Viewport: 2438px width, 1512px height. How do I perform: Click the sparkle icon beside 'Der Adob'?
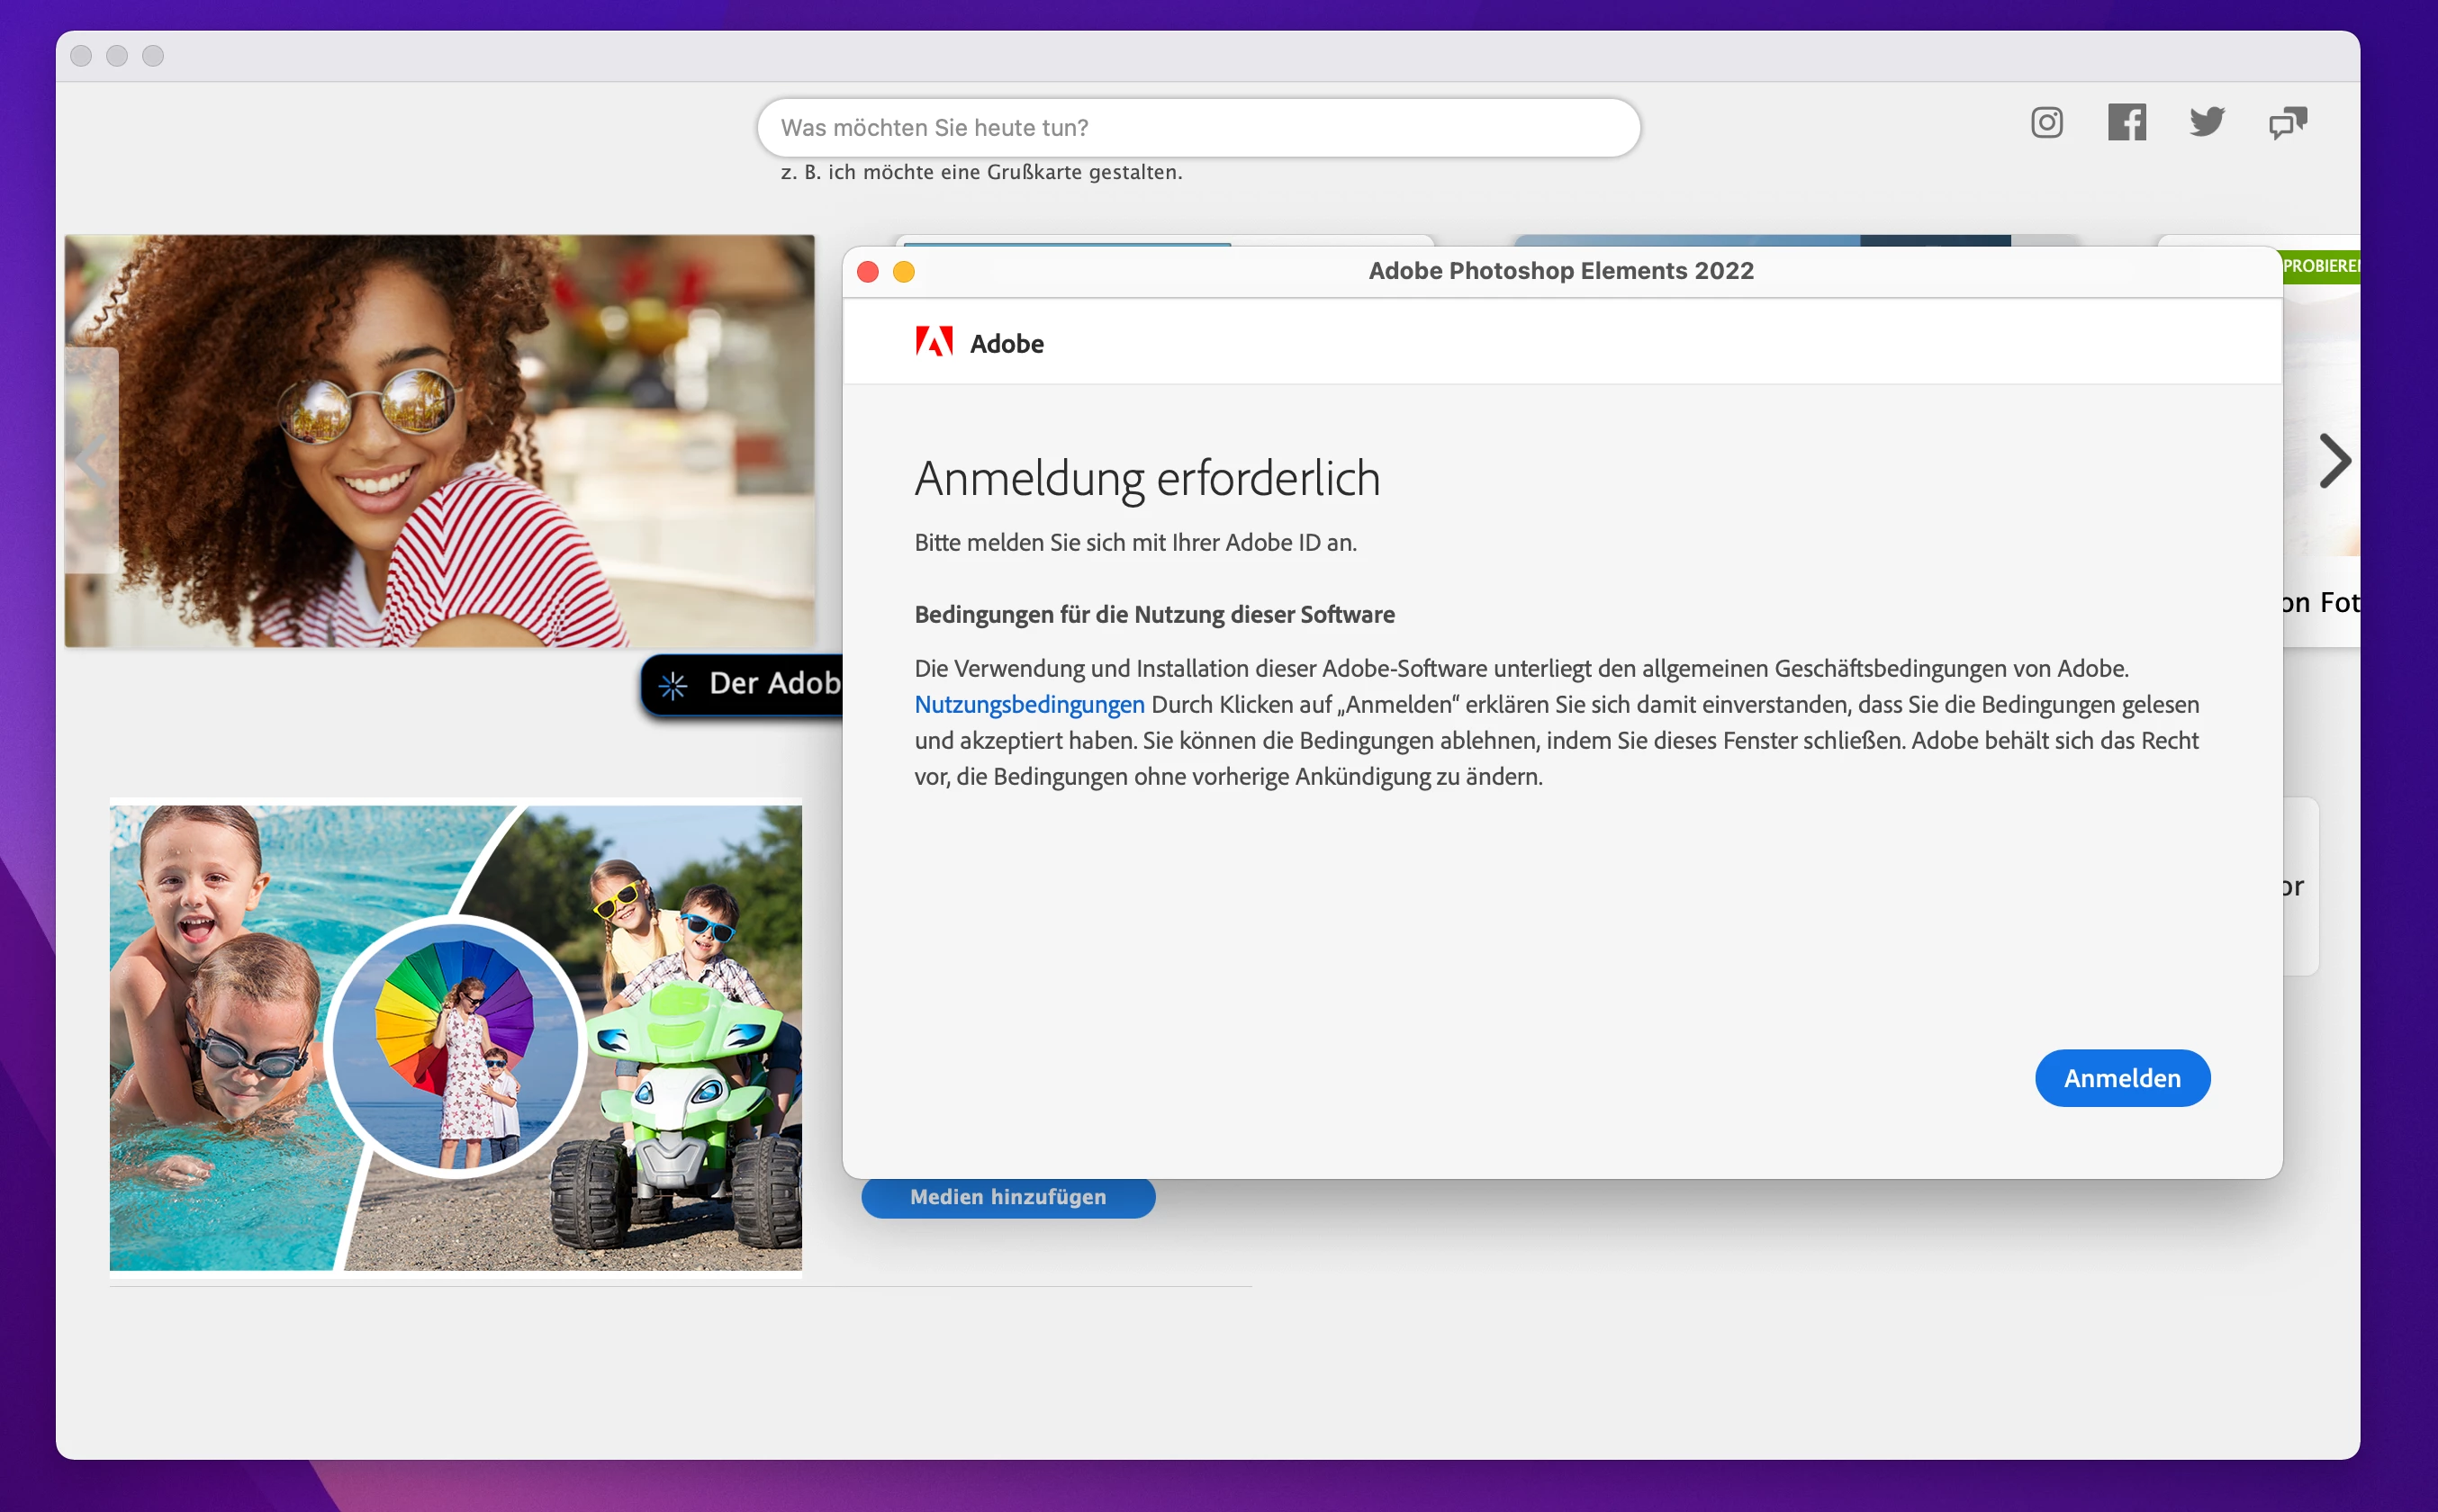673,685
